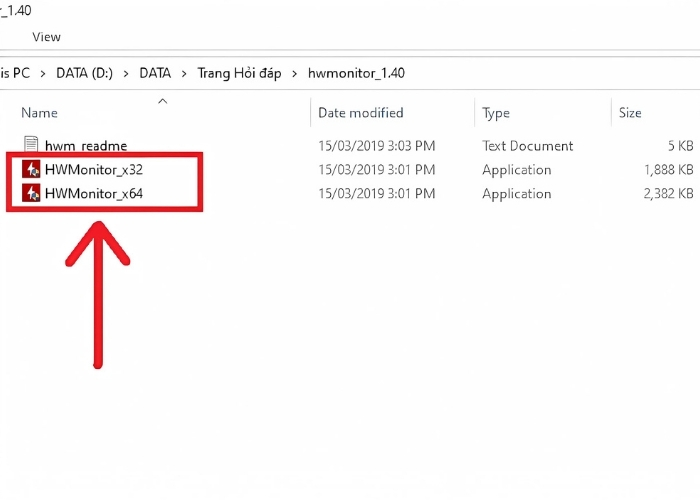Jump to the DATA folder breadcrumb after DATA (D:)
Image resolution: width=700 pixels, height=500 pixels.
pyautogui.click(x=155, y=73)
